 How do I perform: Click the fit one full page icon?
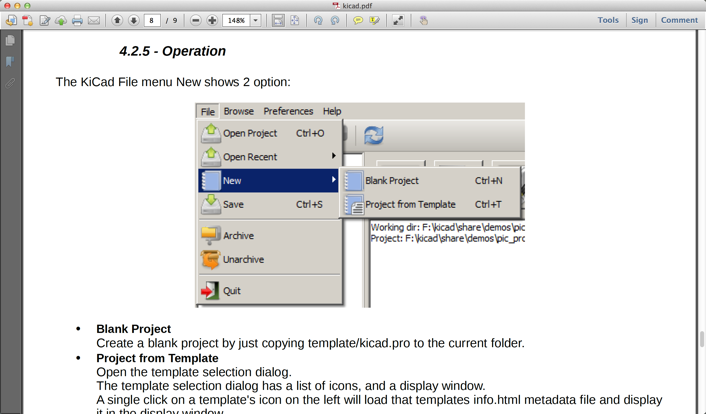pos(294,20)
